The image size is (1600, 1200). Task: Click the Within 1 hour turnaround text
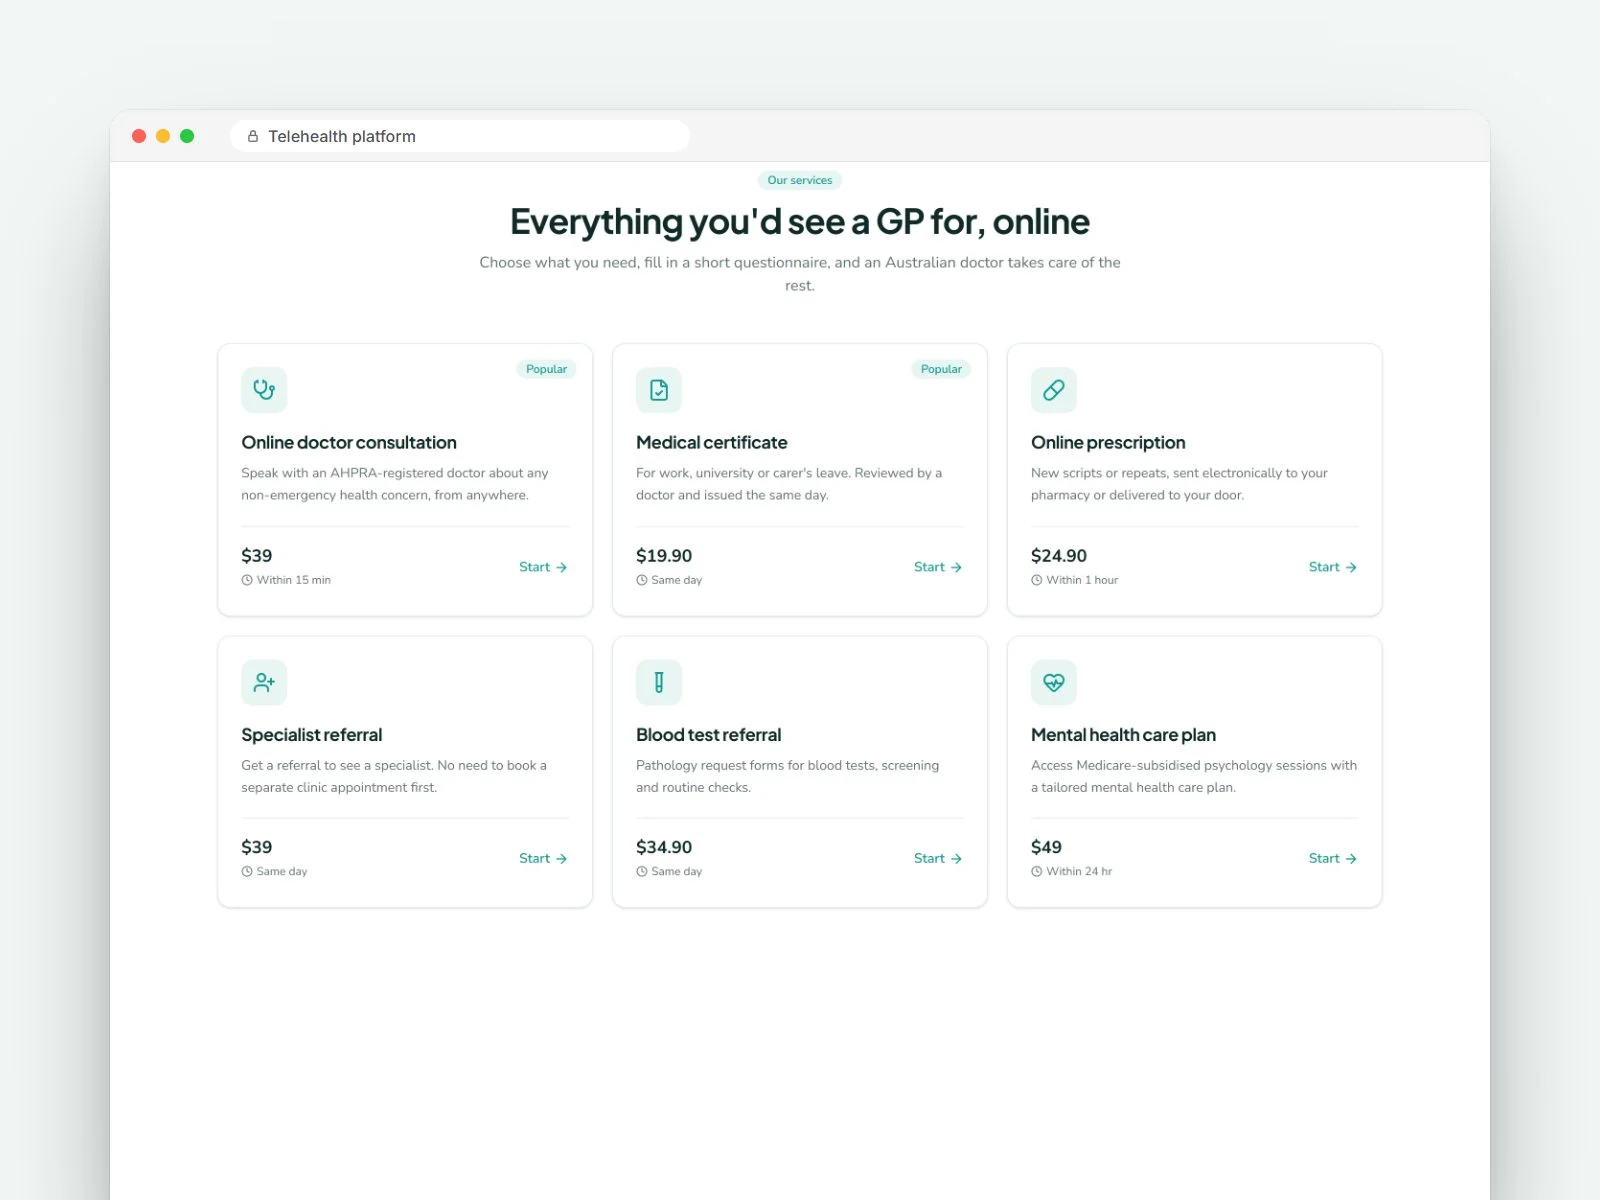[x=1082, y=580]
